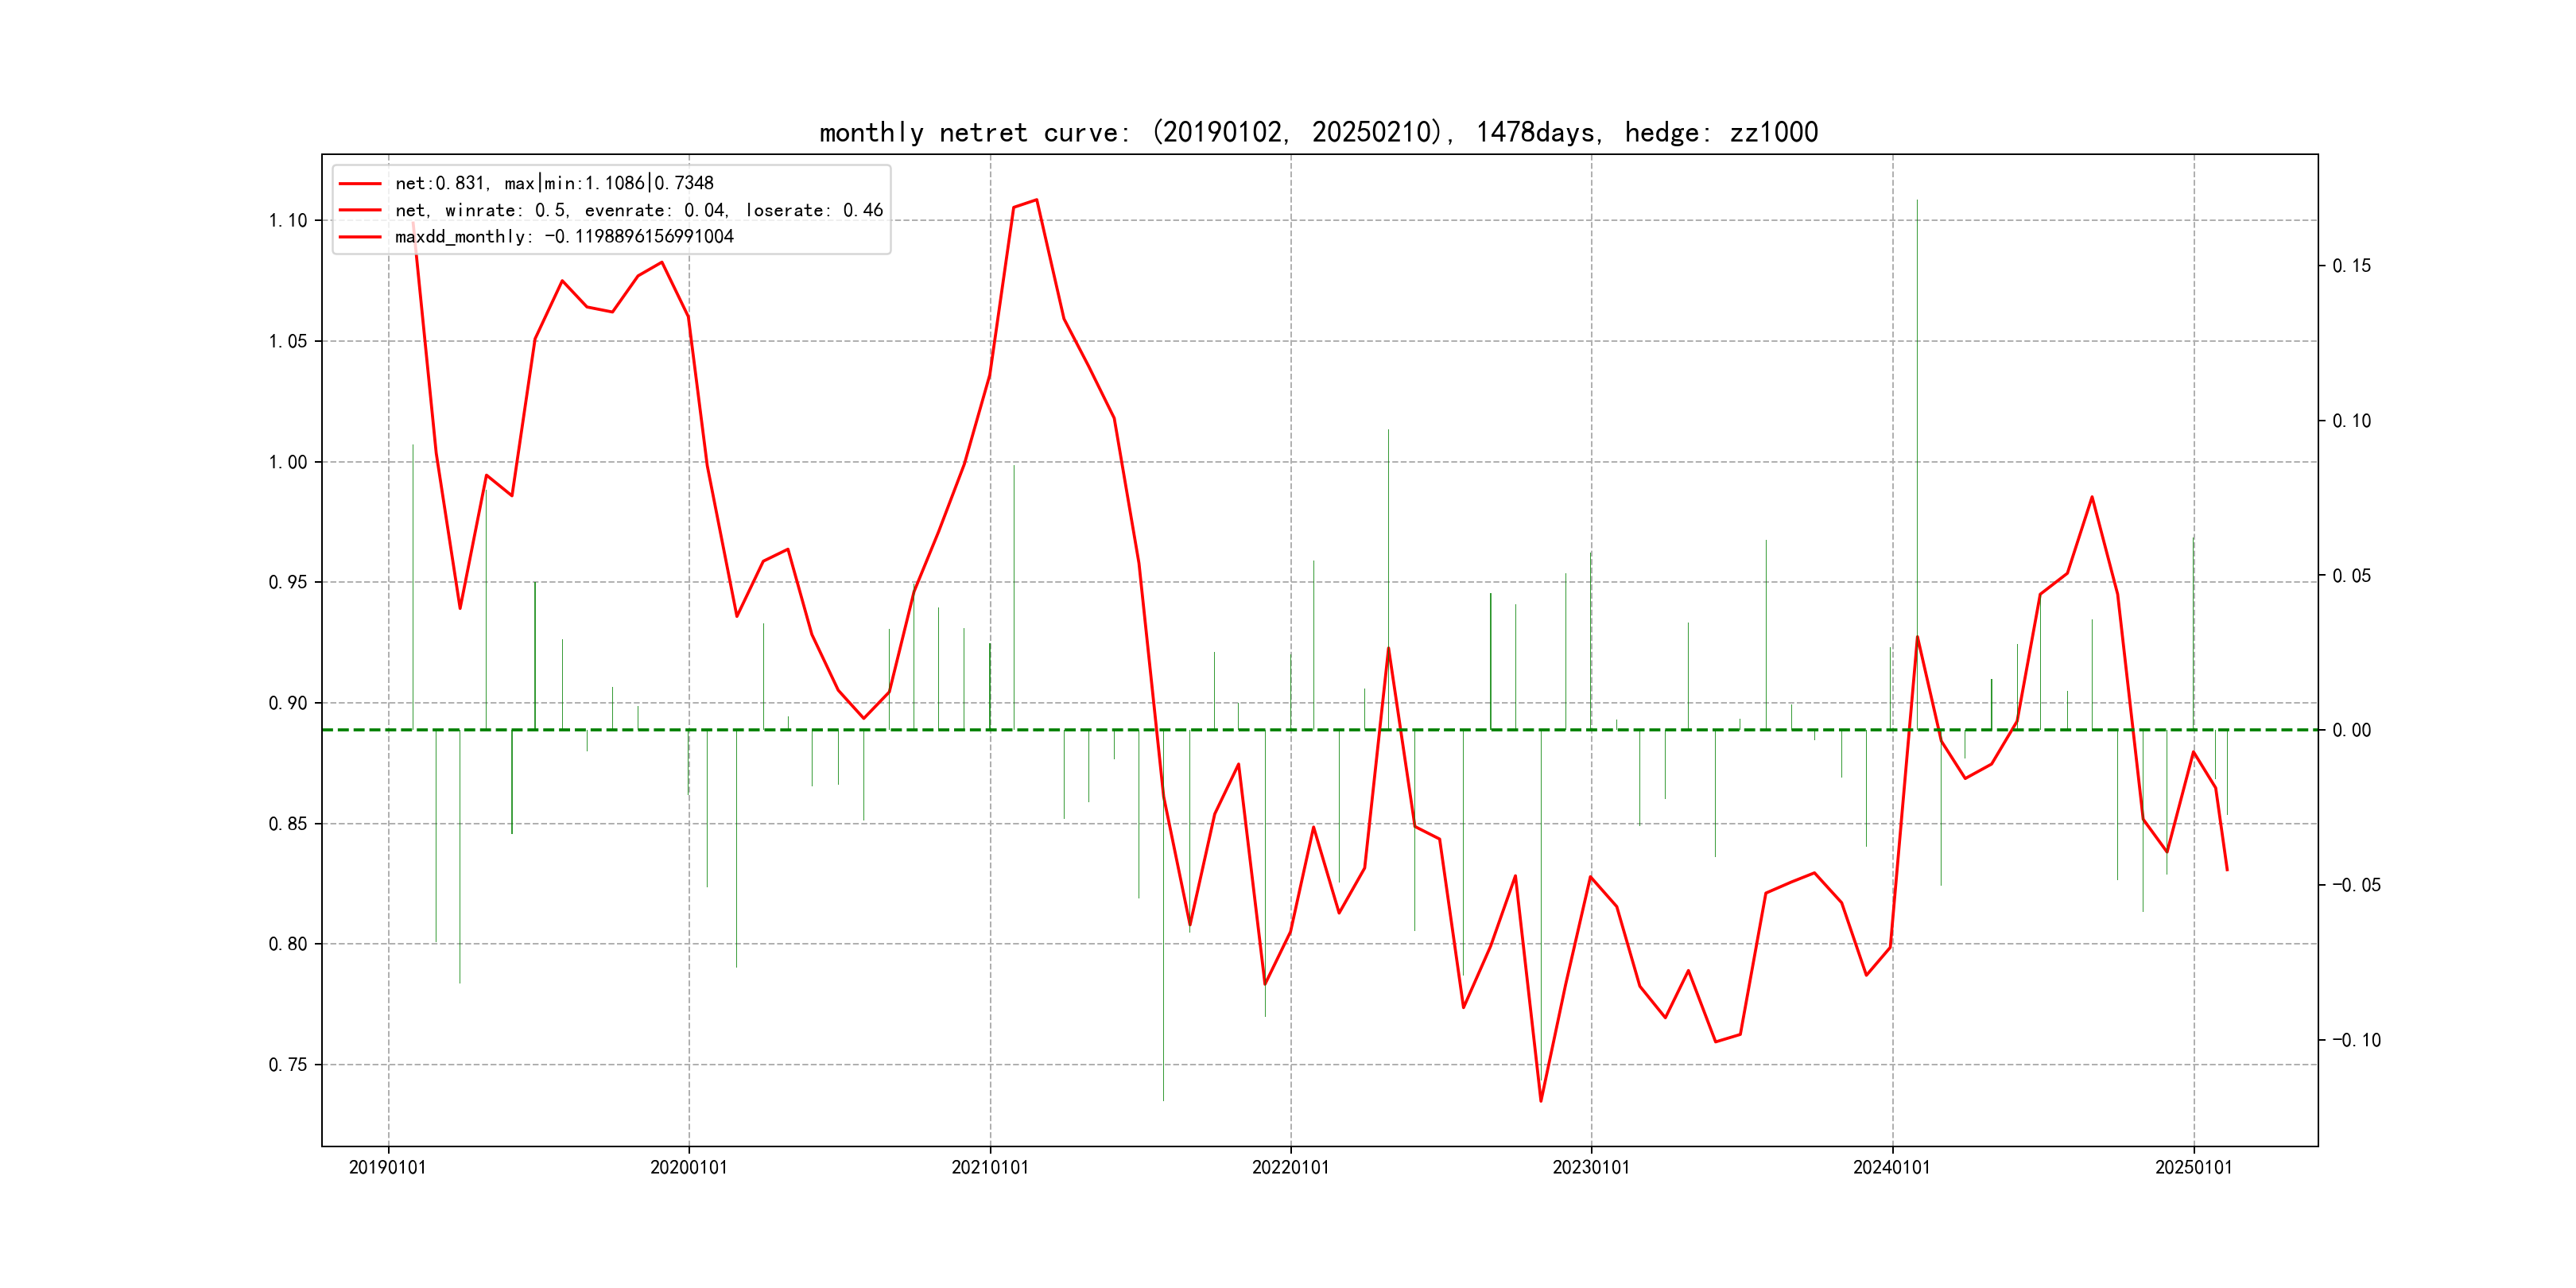
Task: Click the chart title mentioning hedge zz1000
Action: 1318,133
